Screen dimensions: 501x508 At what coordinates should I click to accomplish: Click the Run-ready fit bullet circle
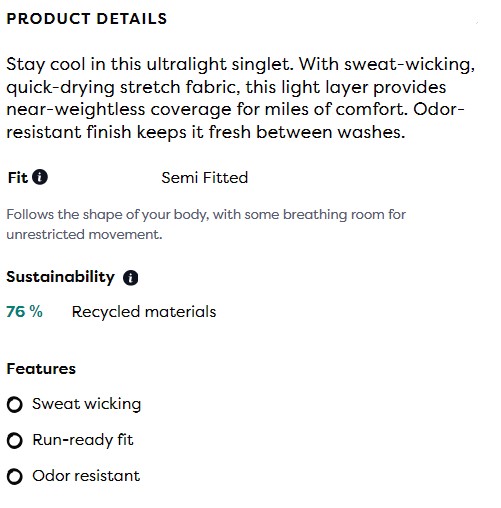[x=15, y=441]
